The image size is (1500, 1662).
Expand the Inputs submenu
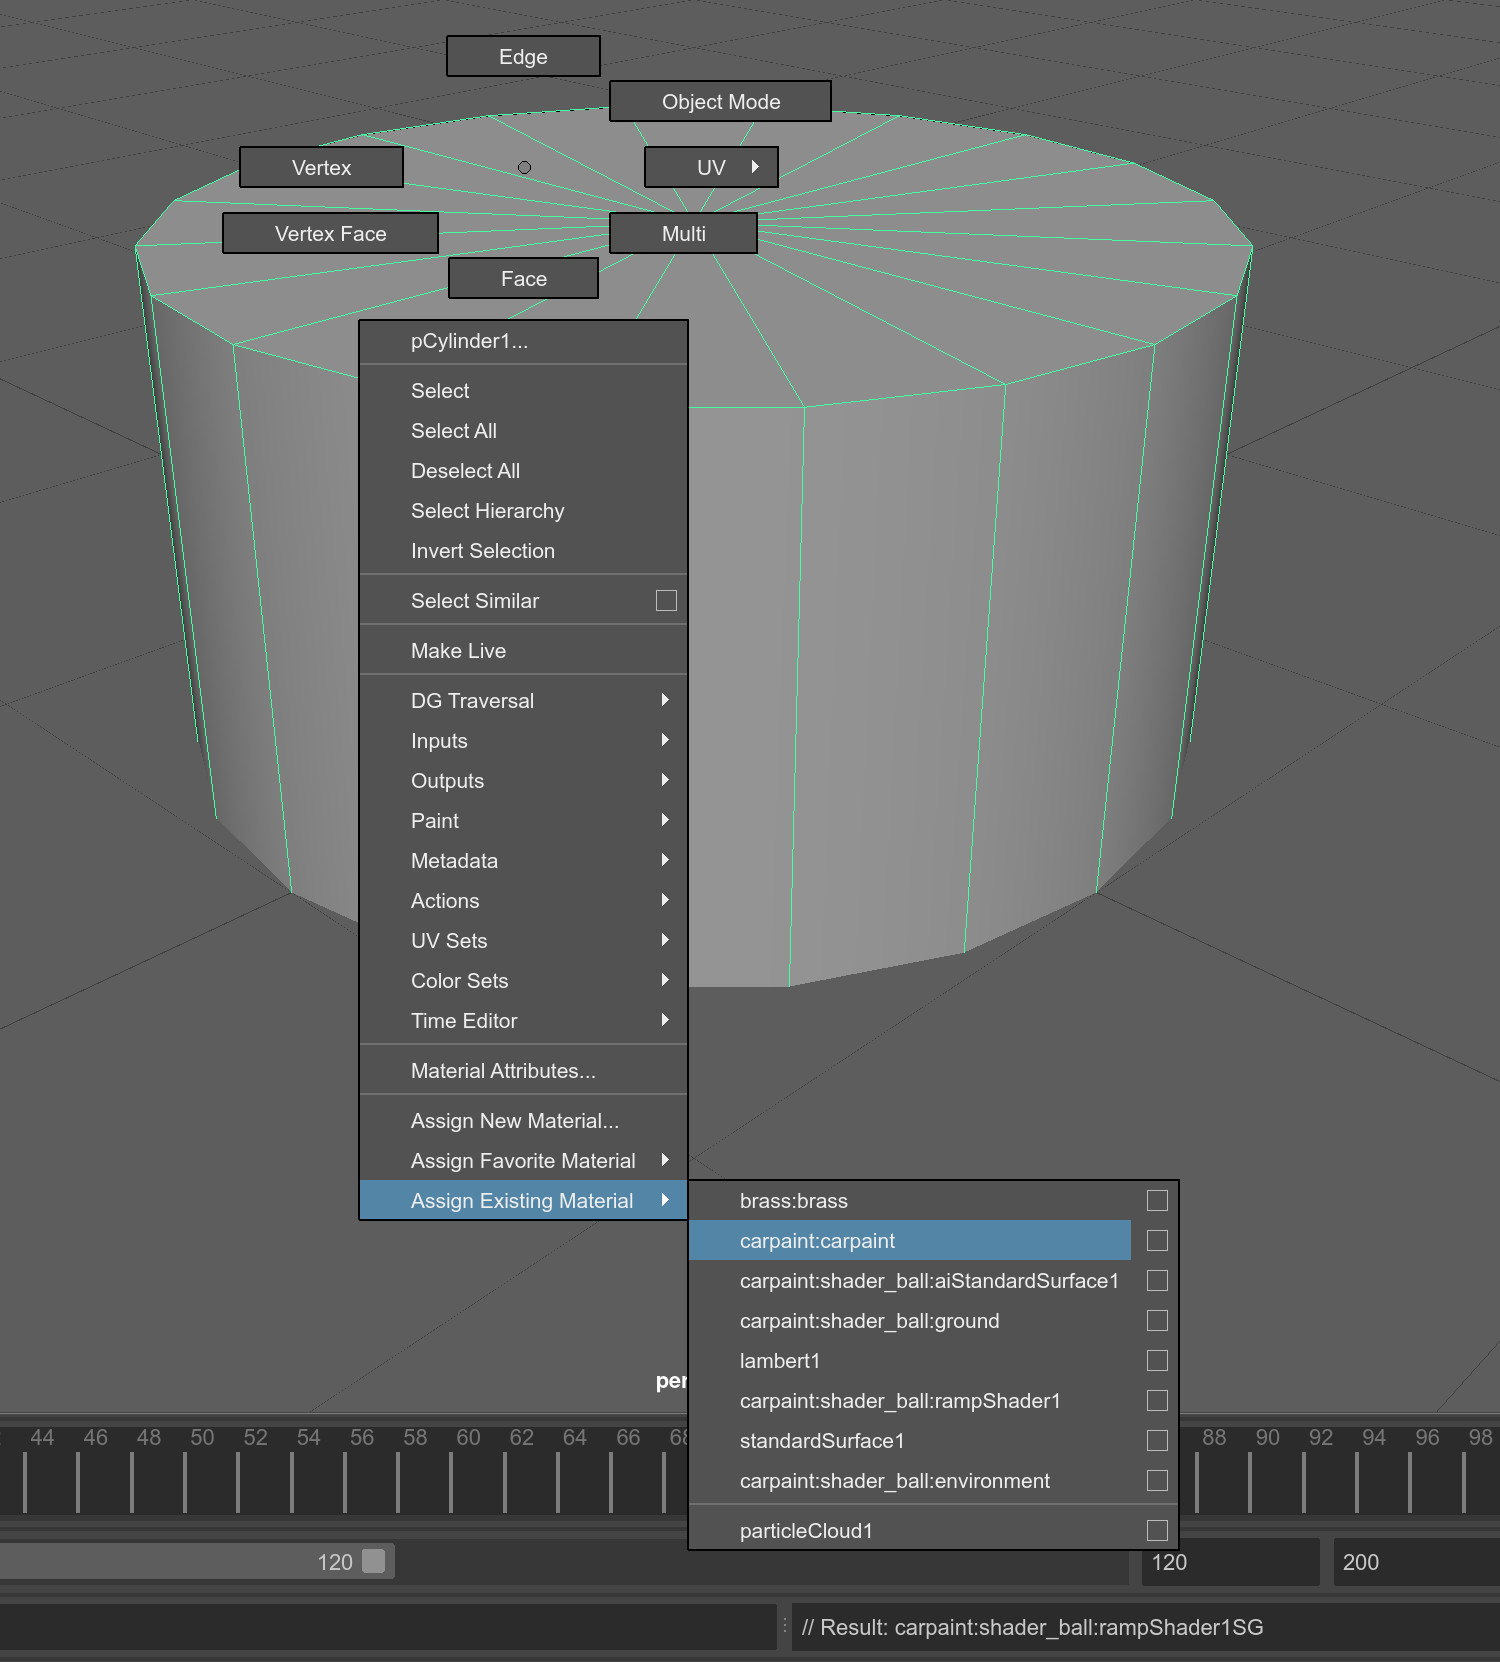[x=523, y=740]
